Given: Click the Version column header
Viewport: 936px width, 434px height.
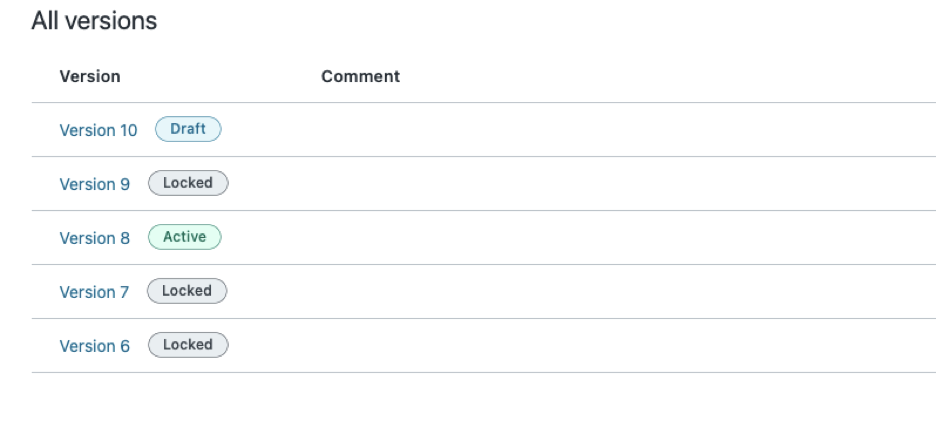Looking at the screenshot, I should (x=90, y=76).
